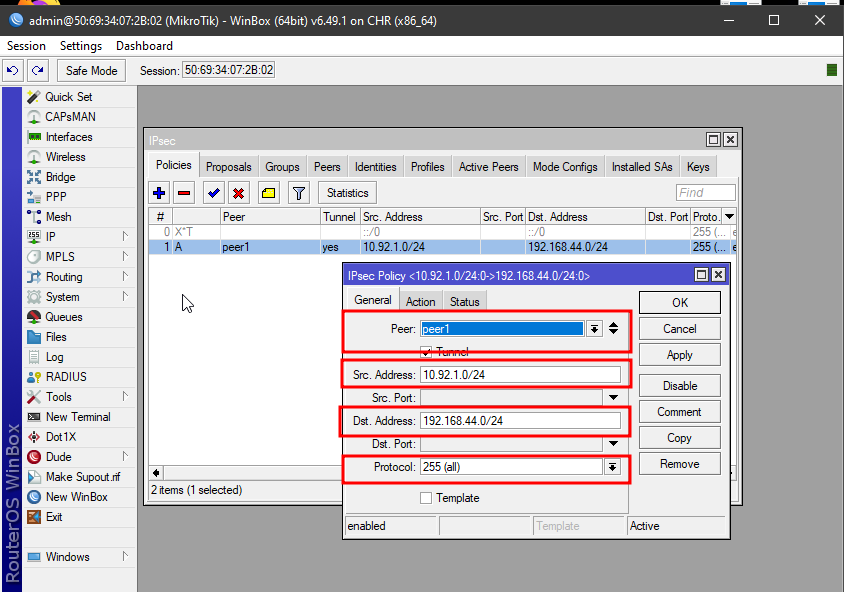Click the Undo arrow in toolbar
This screenshot has width=844, height=592.
coord(13,71)
